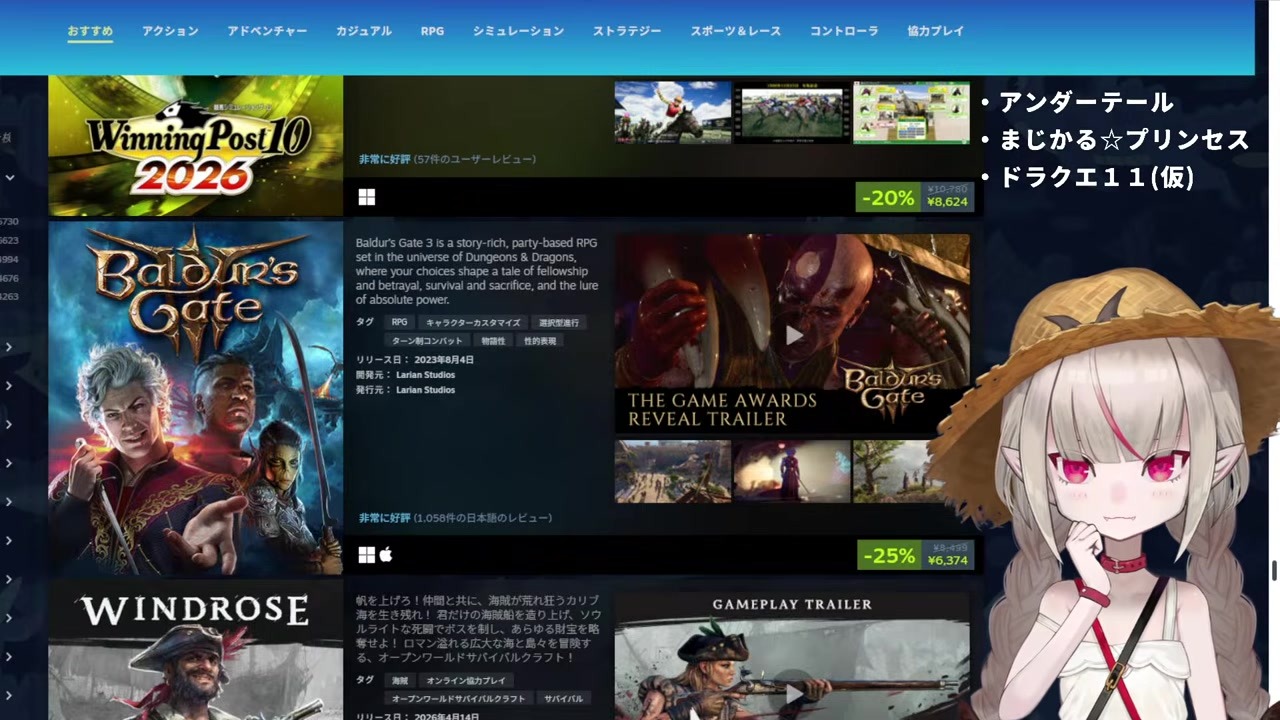The height and width of the screenshot is (720, 1280).
Task: Open publisher Larian Studios link
Action: [x=425, y=390]
